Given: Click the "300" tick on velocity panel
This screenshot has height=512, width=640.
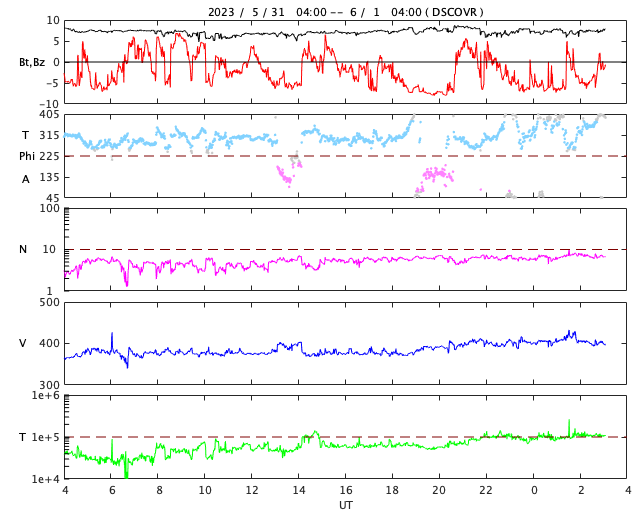Looking at the screenshot, I should [49, 385].
